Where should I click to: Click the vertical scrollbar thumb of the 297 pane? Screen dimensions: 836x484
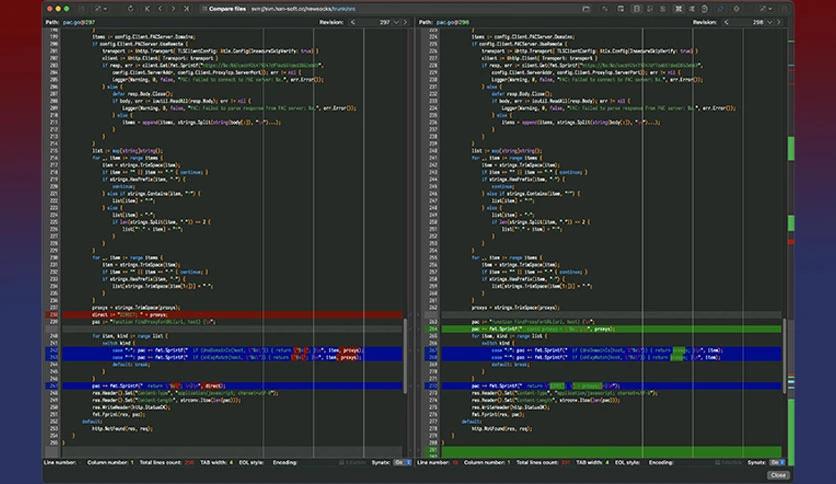coord(405,356)
